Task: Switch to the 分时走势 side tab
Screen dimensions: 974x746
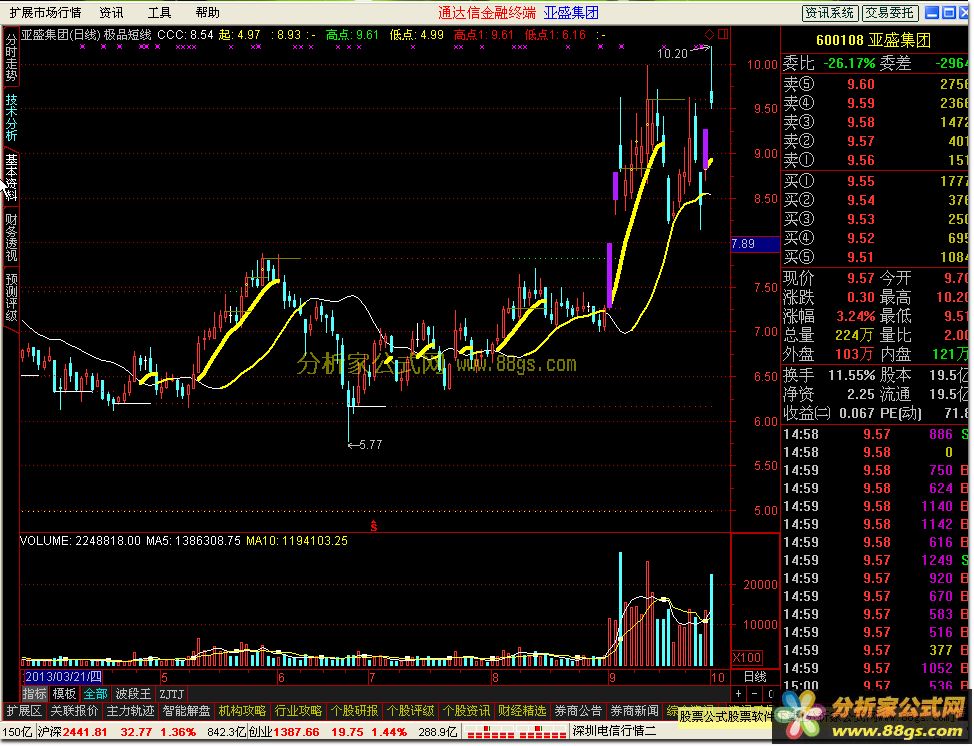Action: [x=11, y=57]
